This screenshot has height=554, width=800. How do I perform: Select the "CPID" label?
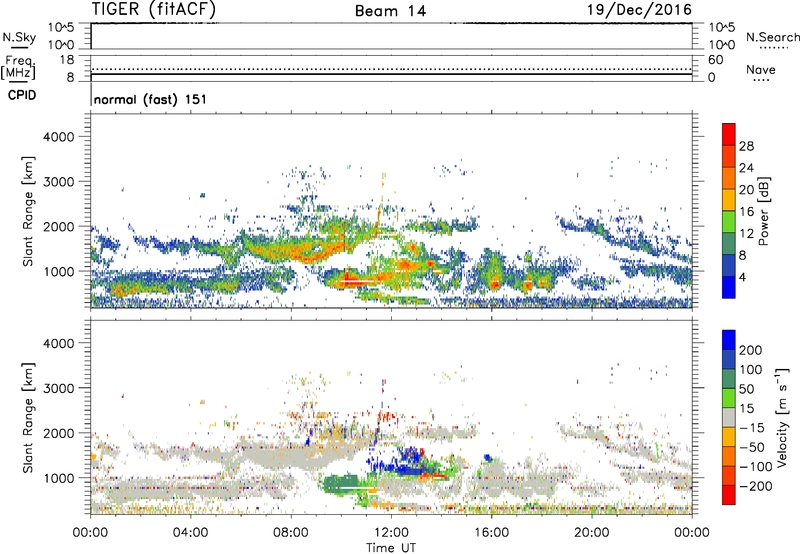click(x=22, y=95)
